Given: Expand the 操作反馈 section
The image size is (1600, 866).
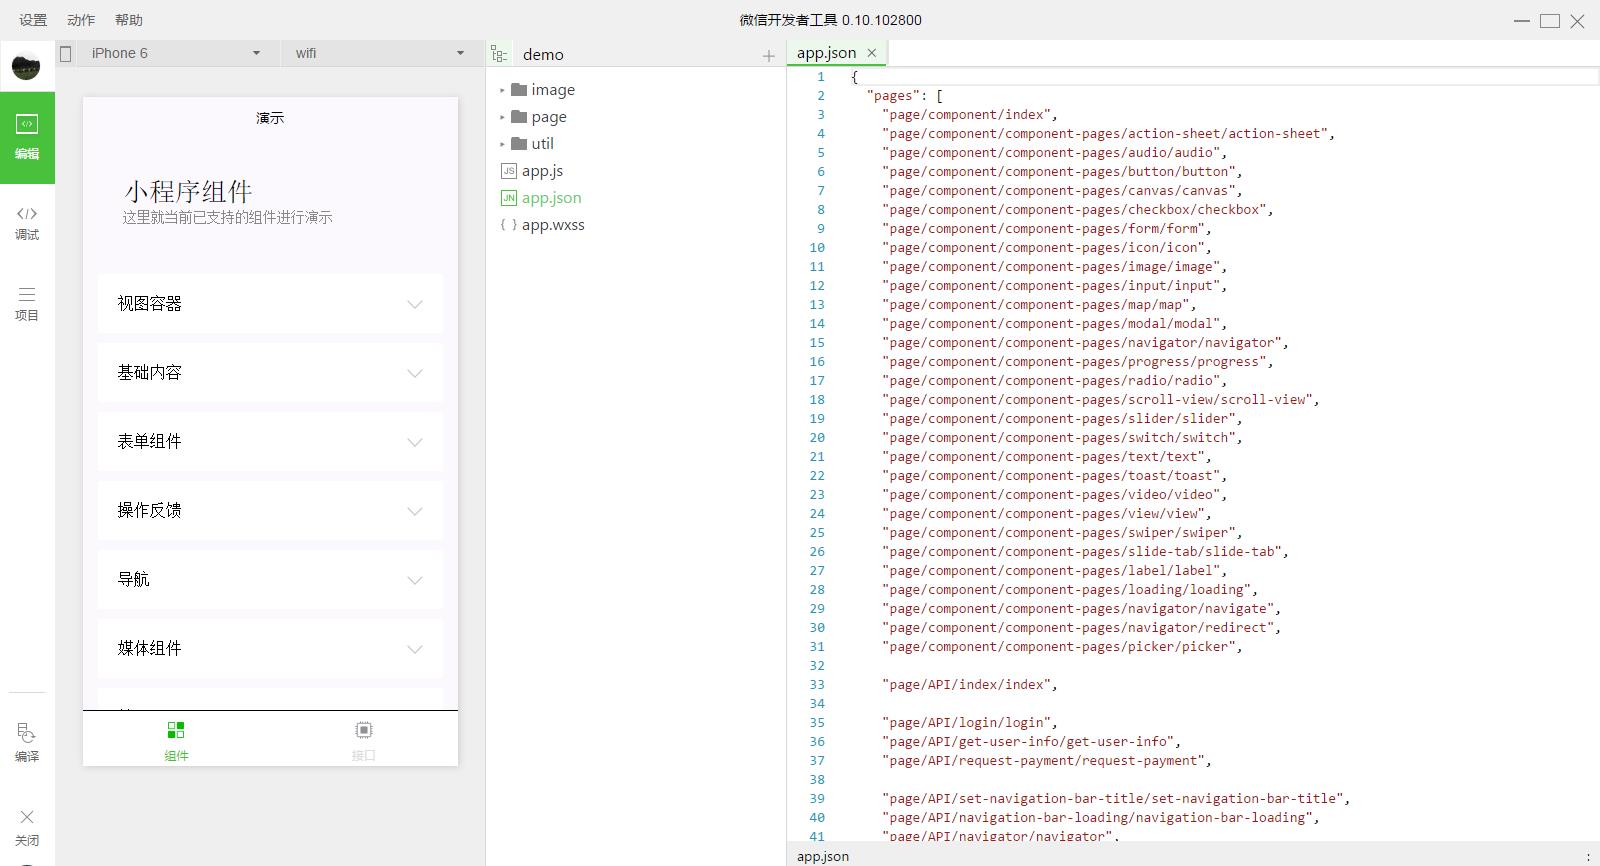Looking at the screenshot, I should [270, 511].
